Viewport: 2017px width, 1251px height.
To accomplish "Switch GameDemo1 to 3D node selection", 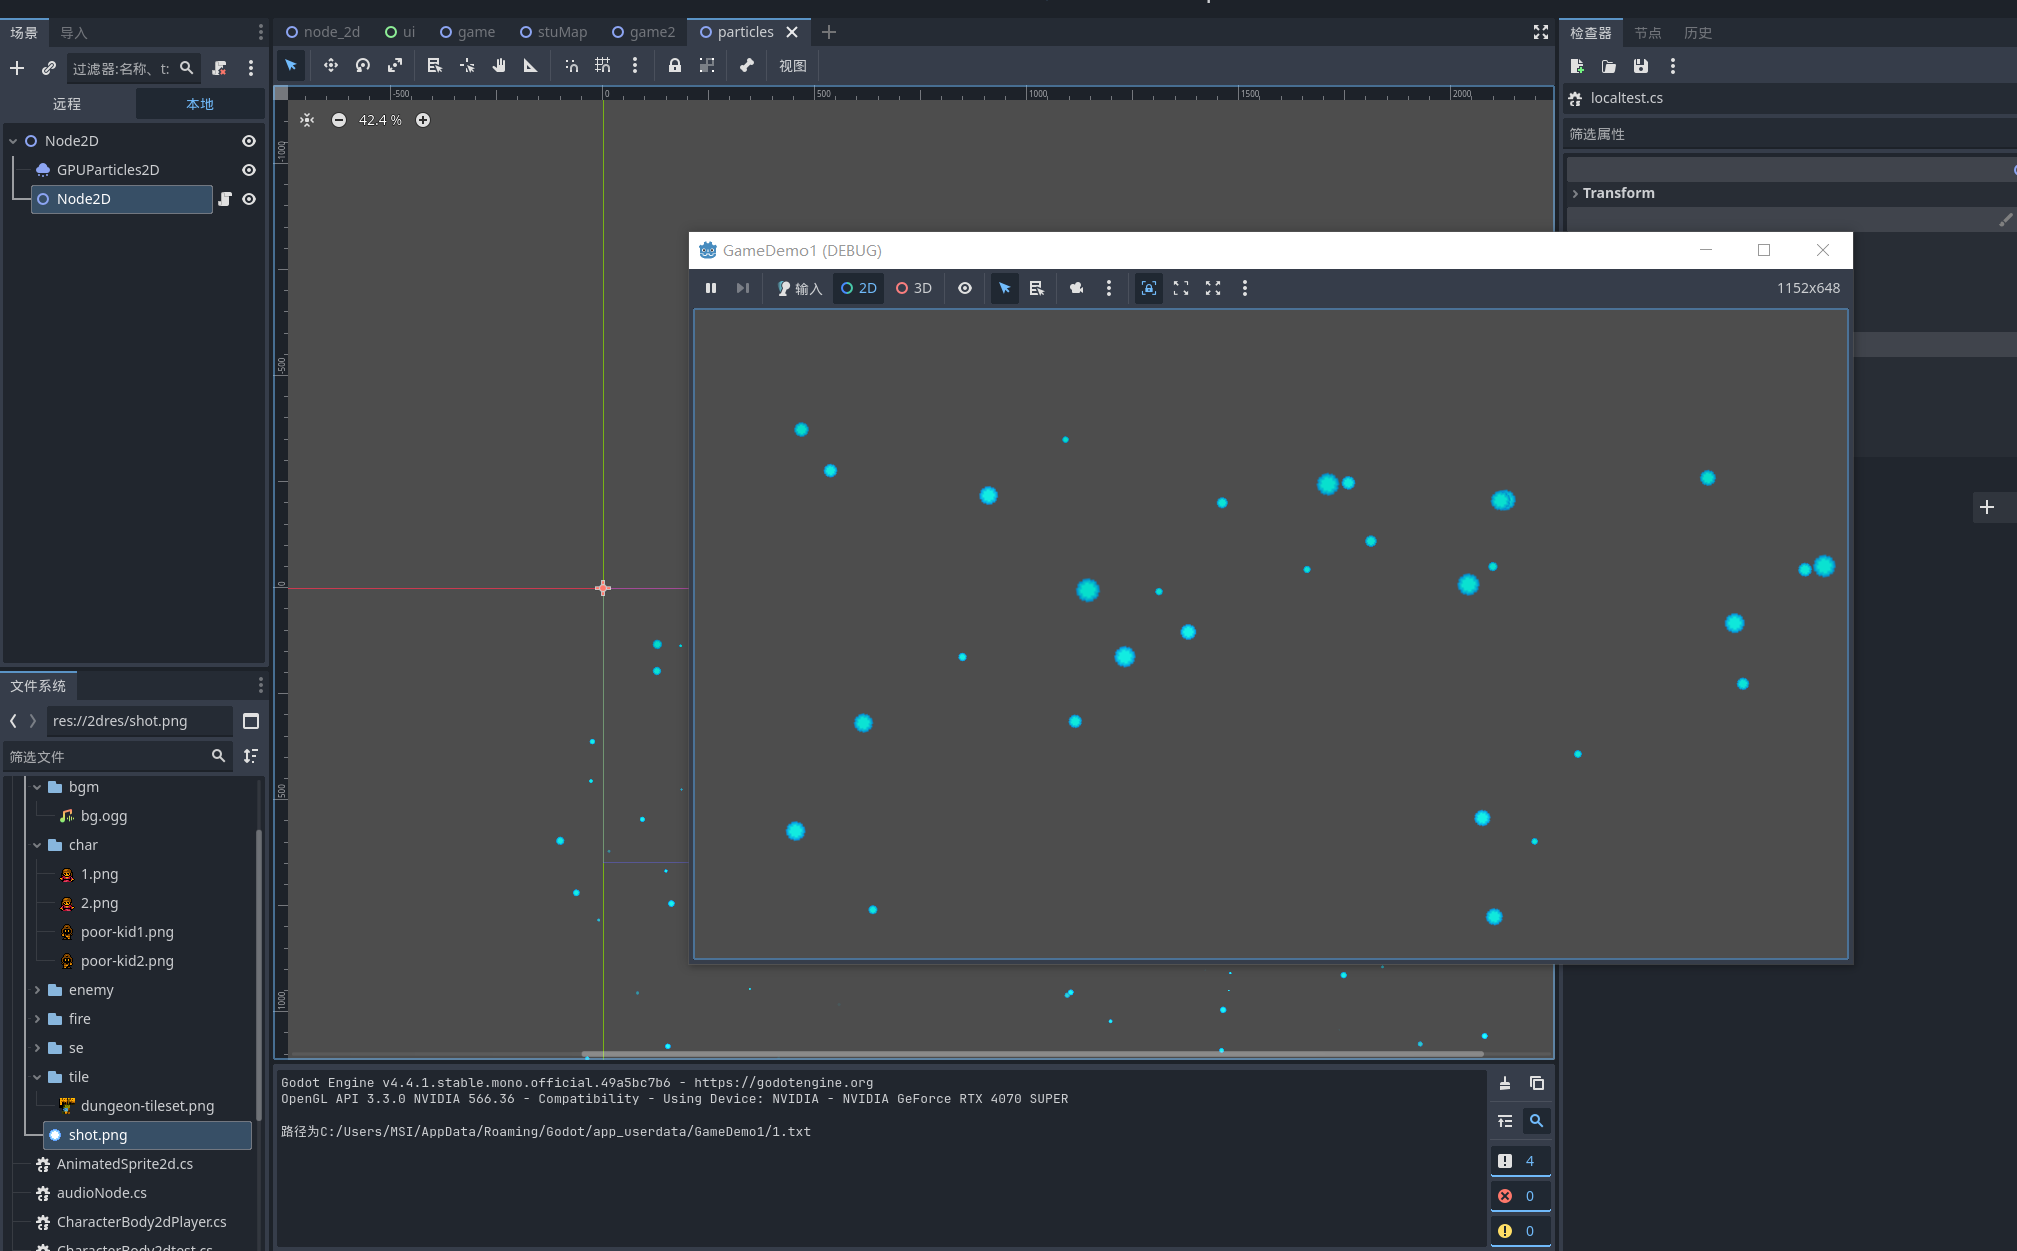I will coord(914,288).
